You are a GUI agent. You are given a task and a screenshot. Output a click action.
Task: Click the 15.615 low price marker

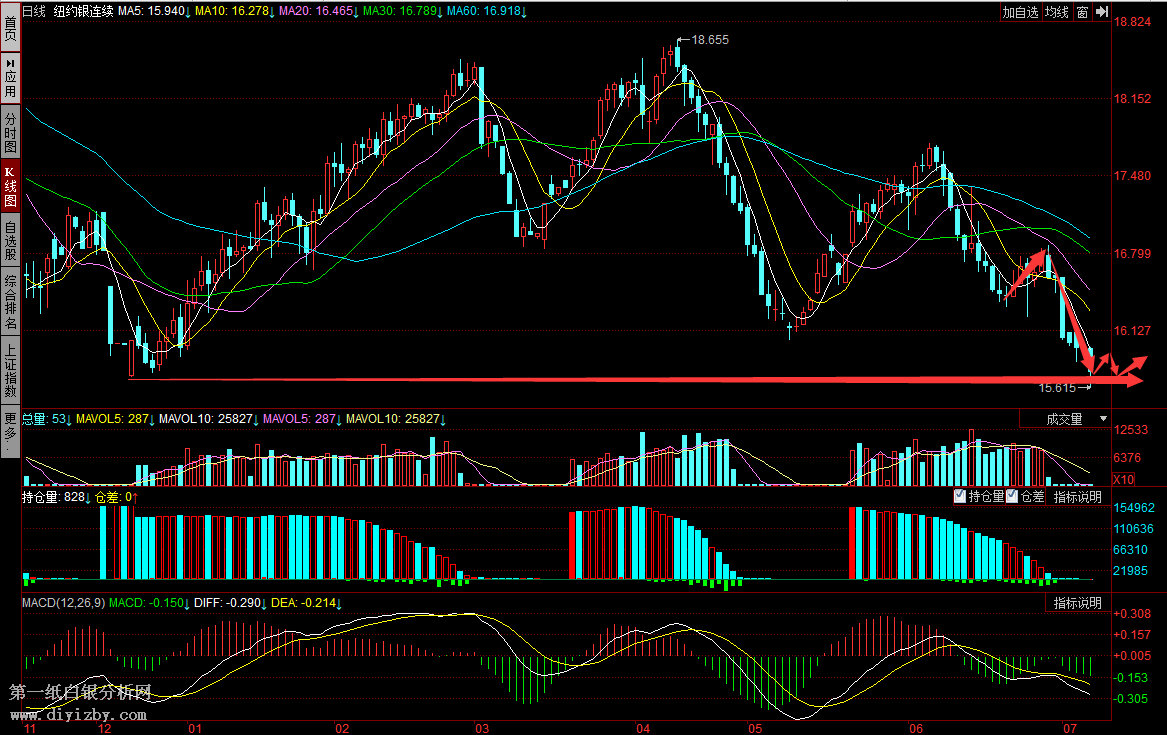click(x=1057, y=388)
